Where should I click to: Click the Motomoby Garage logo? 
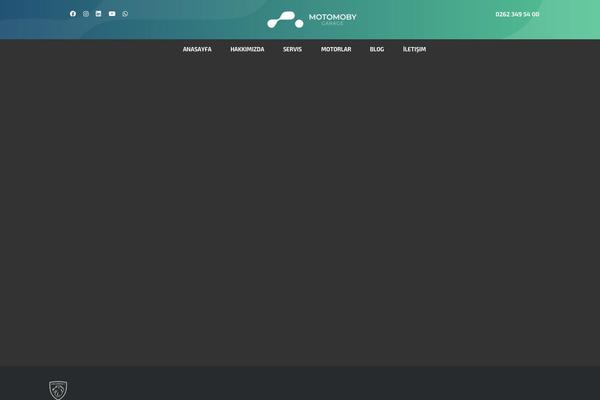point(312,19)
